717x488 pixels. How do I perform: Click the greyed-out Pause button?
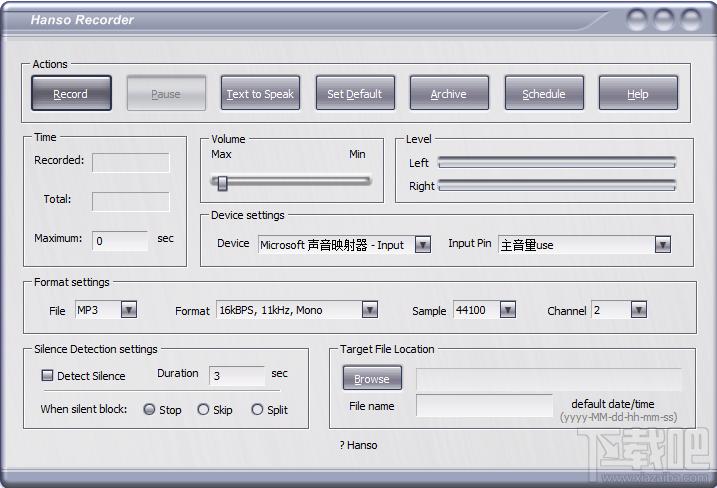tap(166, 93)
